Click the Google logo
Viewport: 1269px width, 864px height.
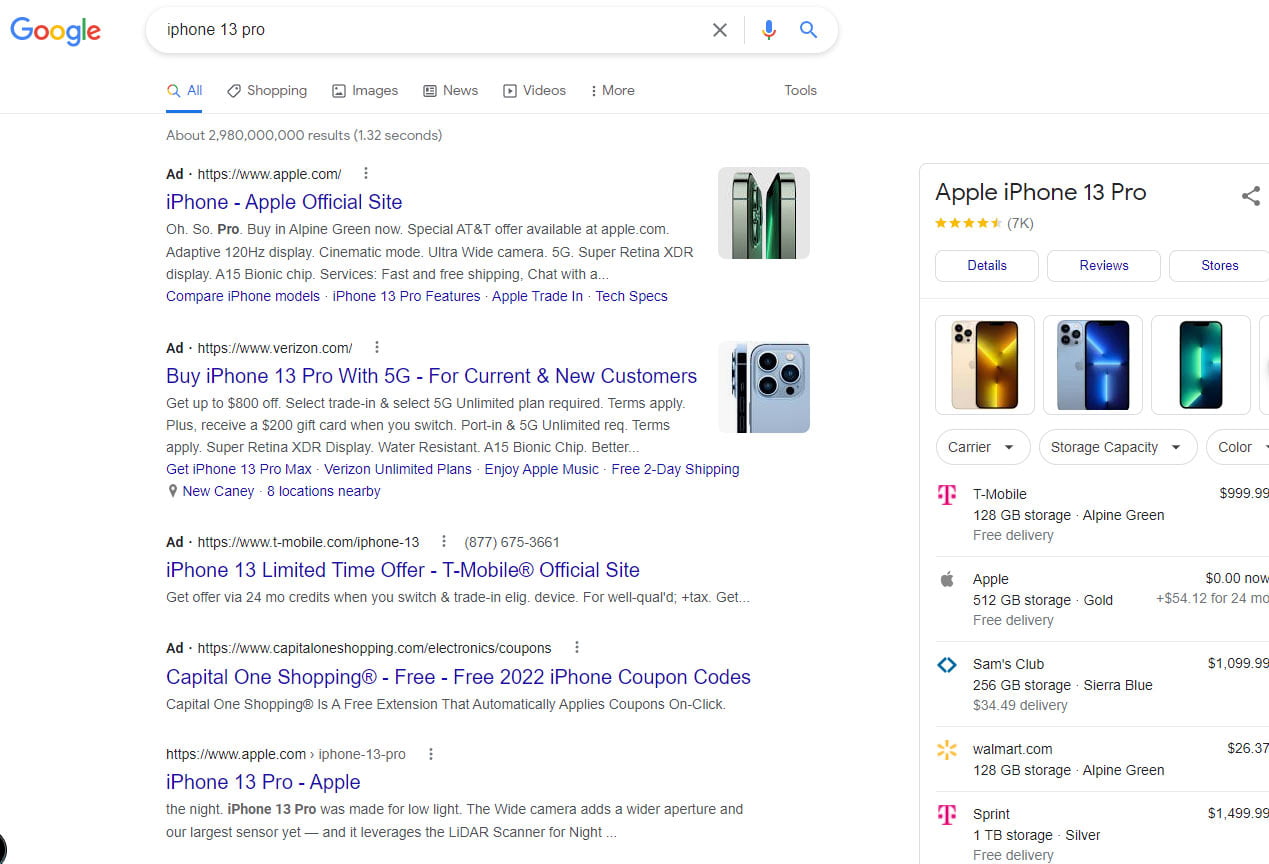[56, 31]
